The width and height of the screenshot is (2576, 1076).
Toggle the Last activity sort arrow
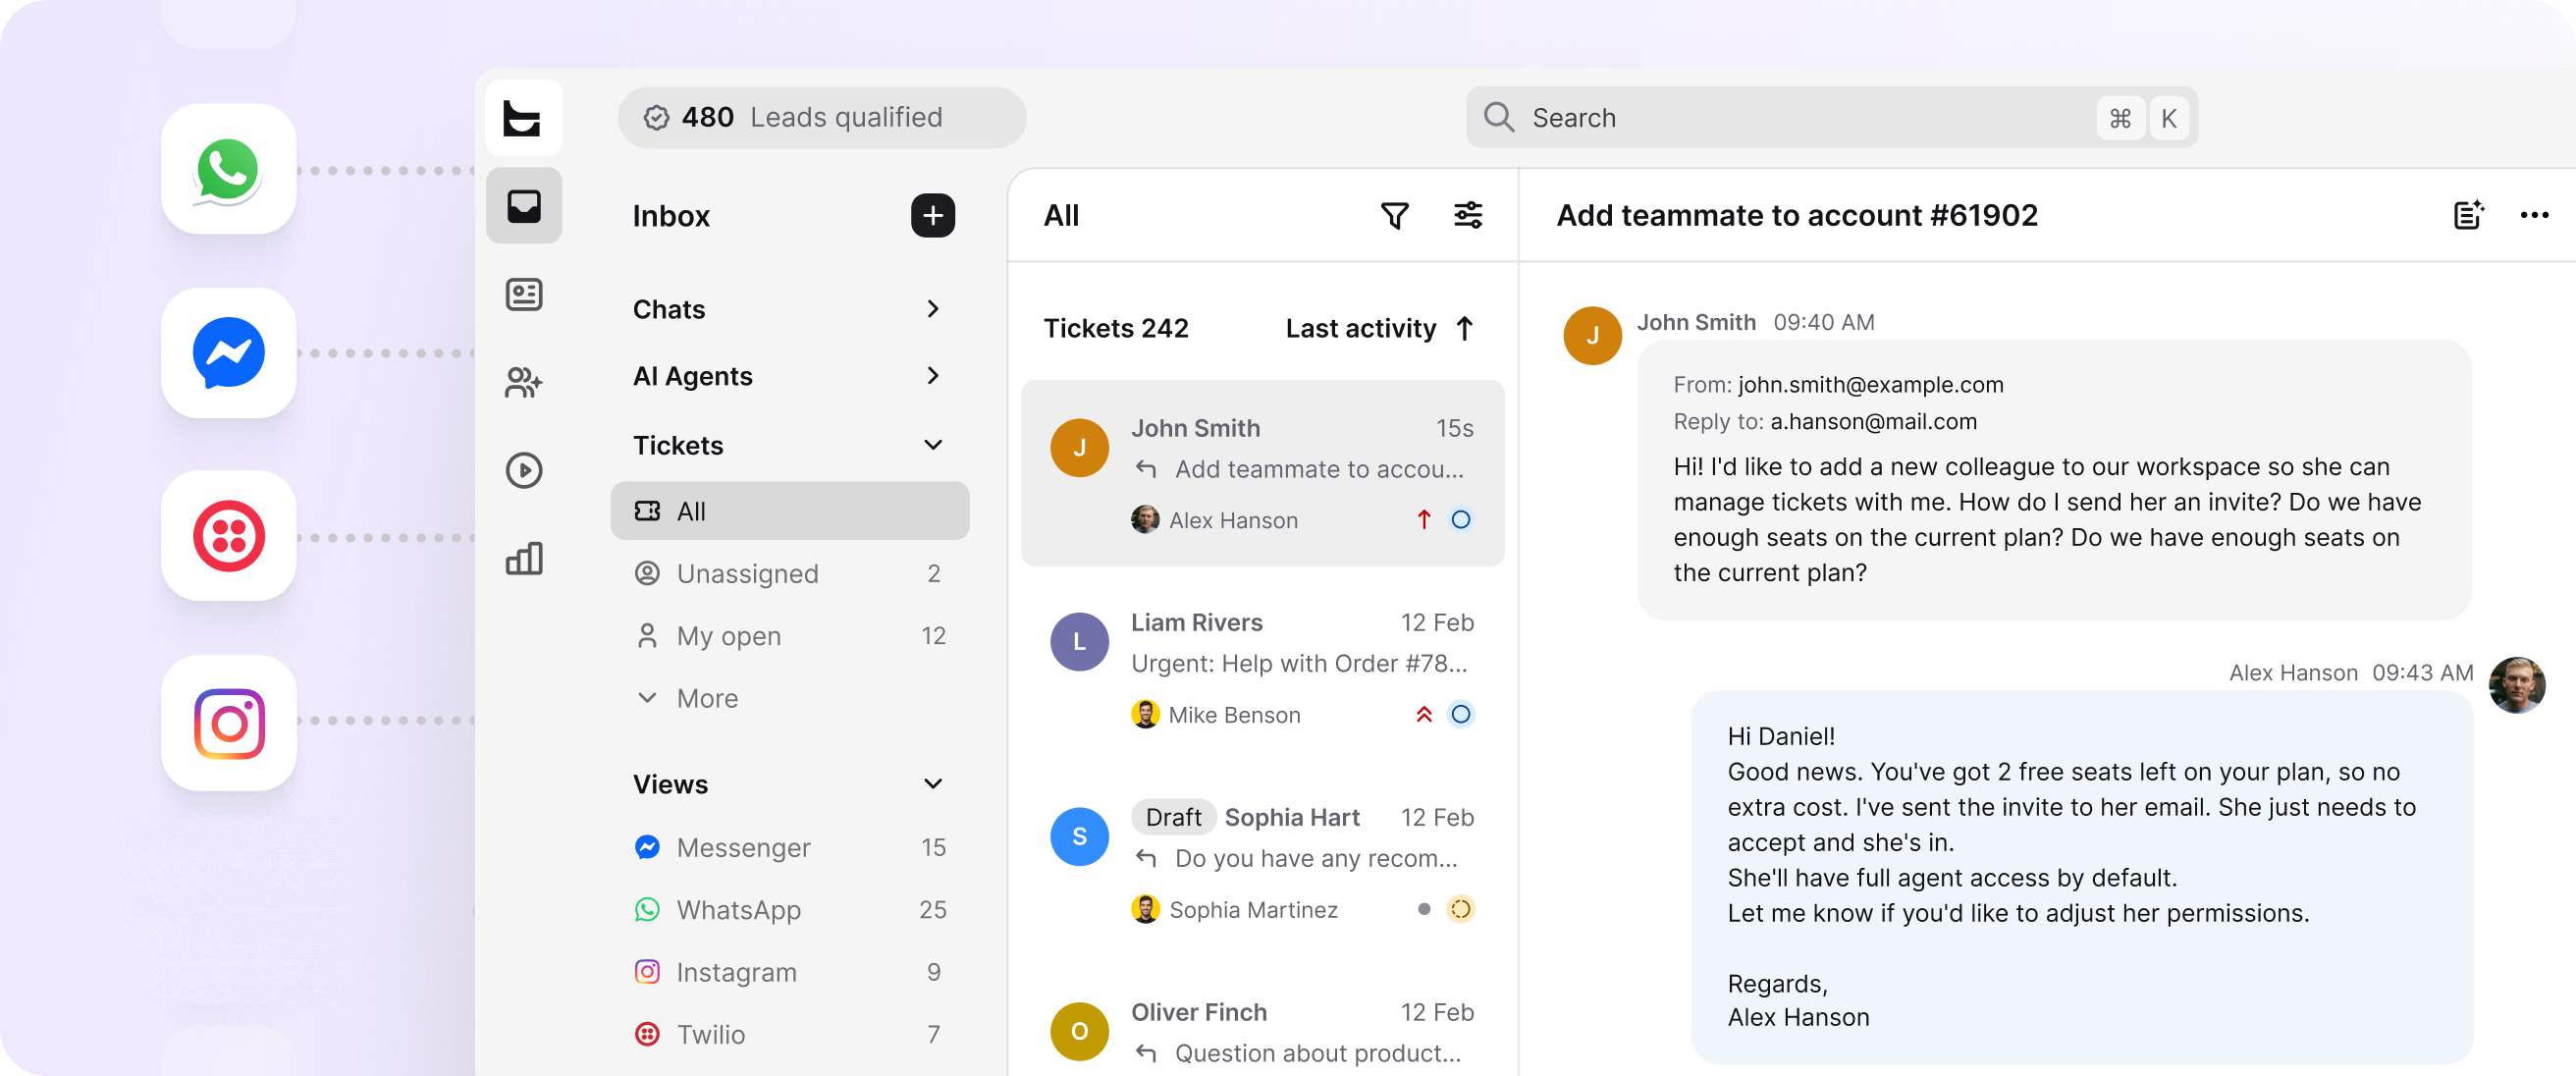[1464, 328]
